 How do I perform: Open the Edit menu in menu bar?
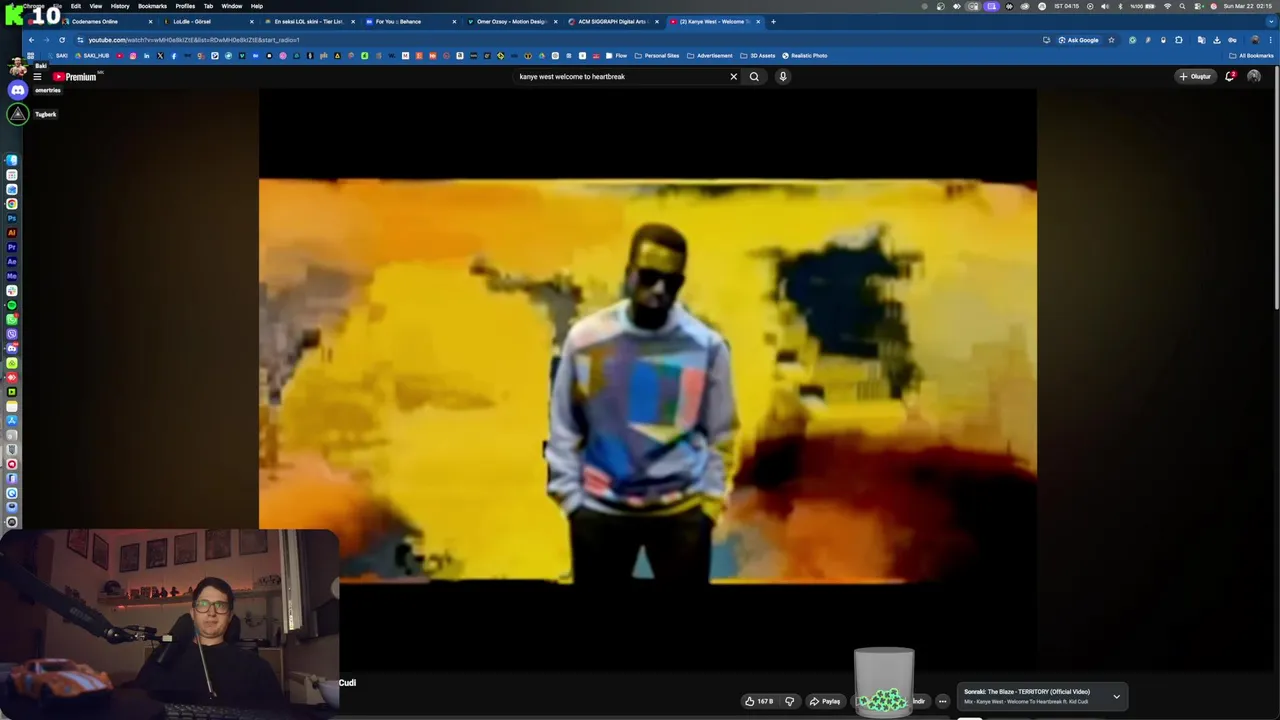pyautogui.click(x=75, y=6)
